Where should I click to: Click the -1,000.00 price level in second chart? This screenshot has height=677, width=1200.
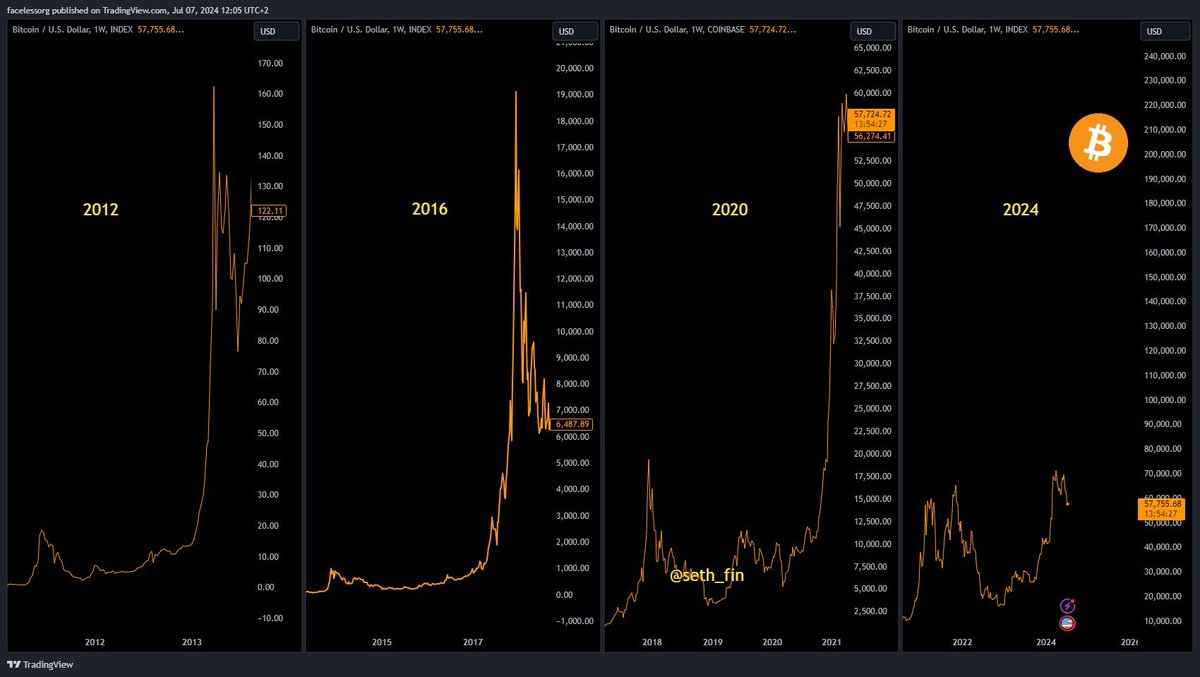click(575, 622)
